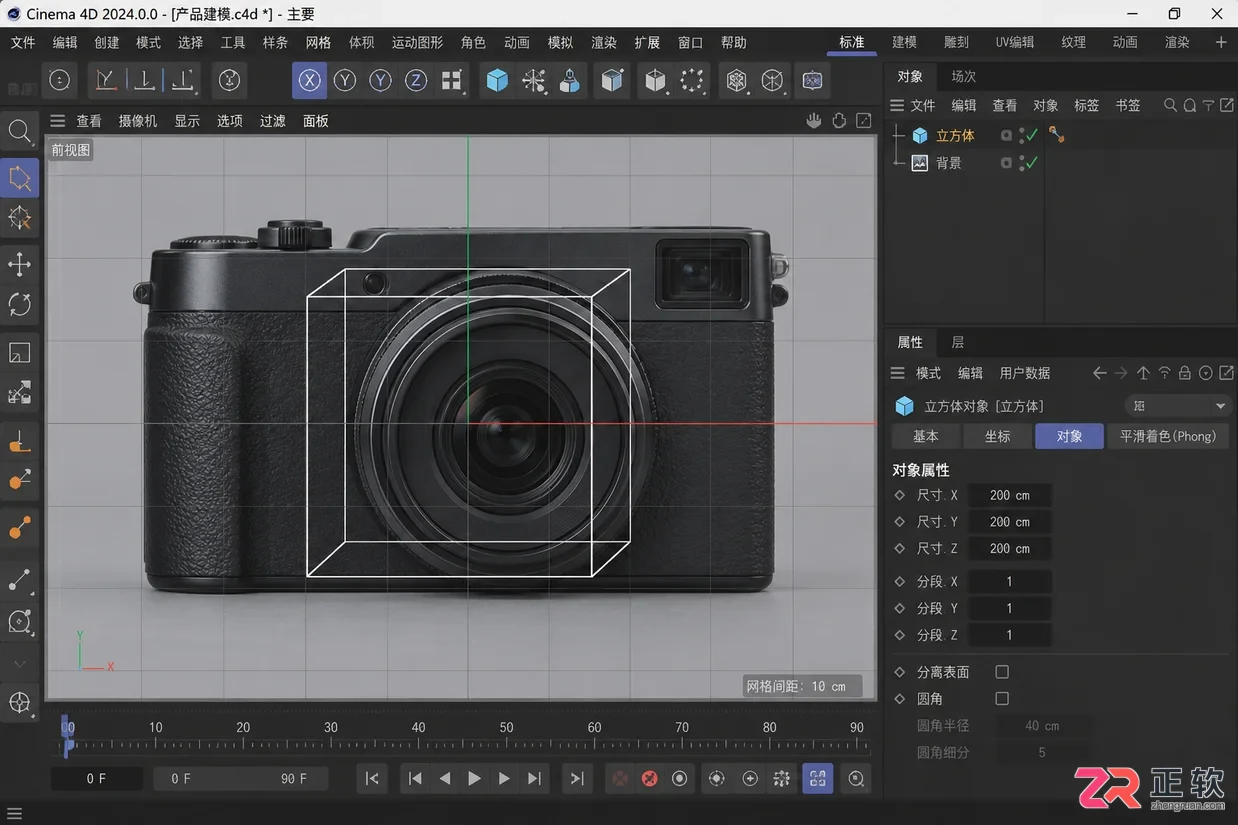Select the Move tool in left toolbar
Viewport: 1238px width, 825px height.
19,264
